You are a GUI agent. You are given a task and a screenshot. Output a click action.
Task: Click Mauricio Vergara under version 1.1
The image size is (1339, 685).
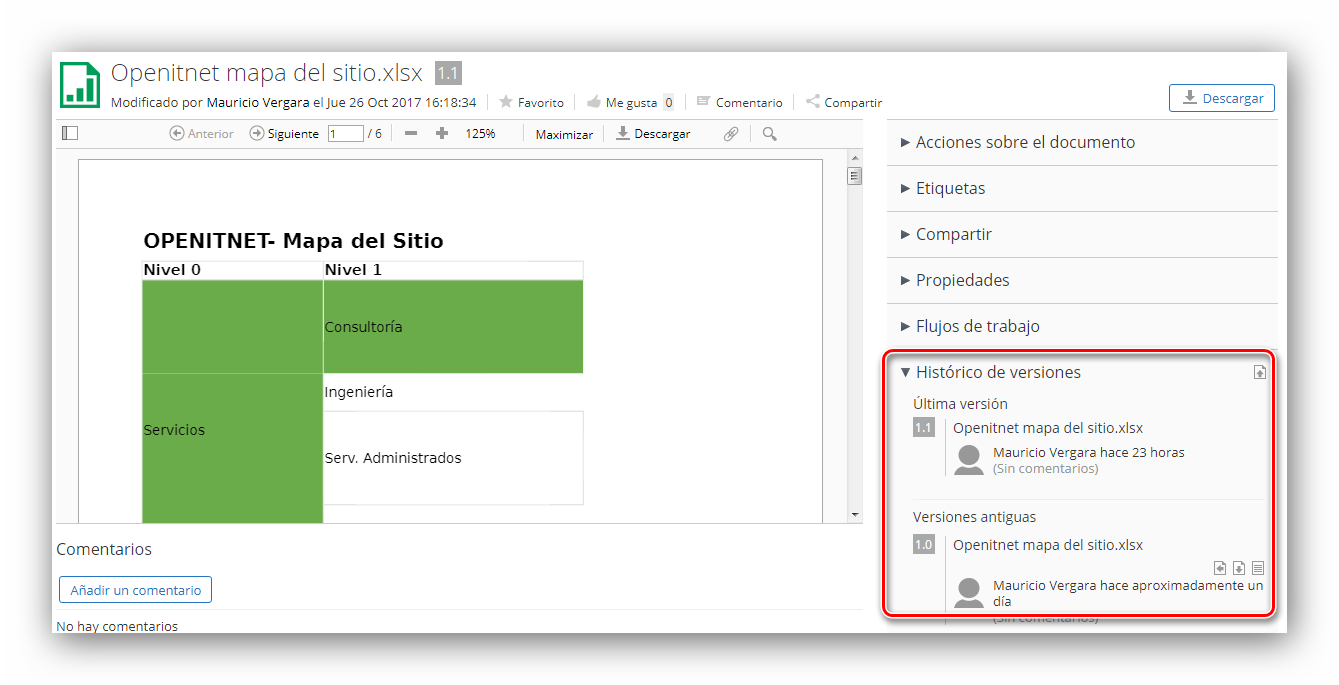1043,452
